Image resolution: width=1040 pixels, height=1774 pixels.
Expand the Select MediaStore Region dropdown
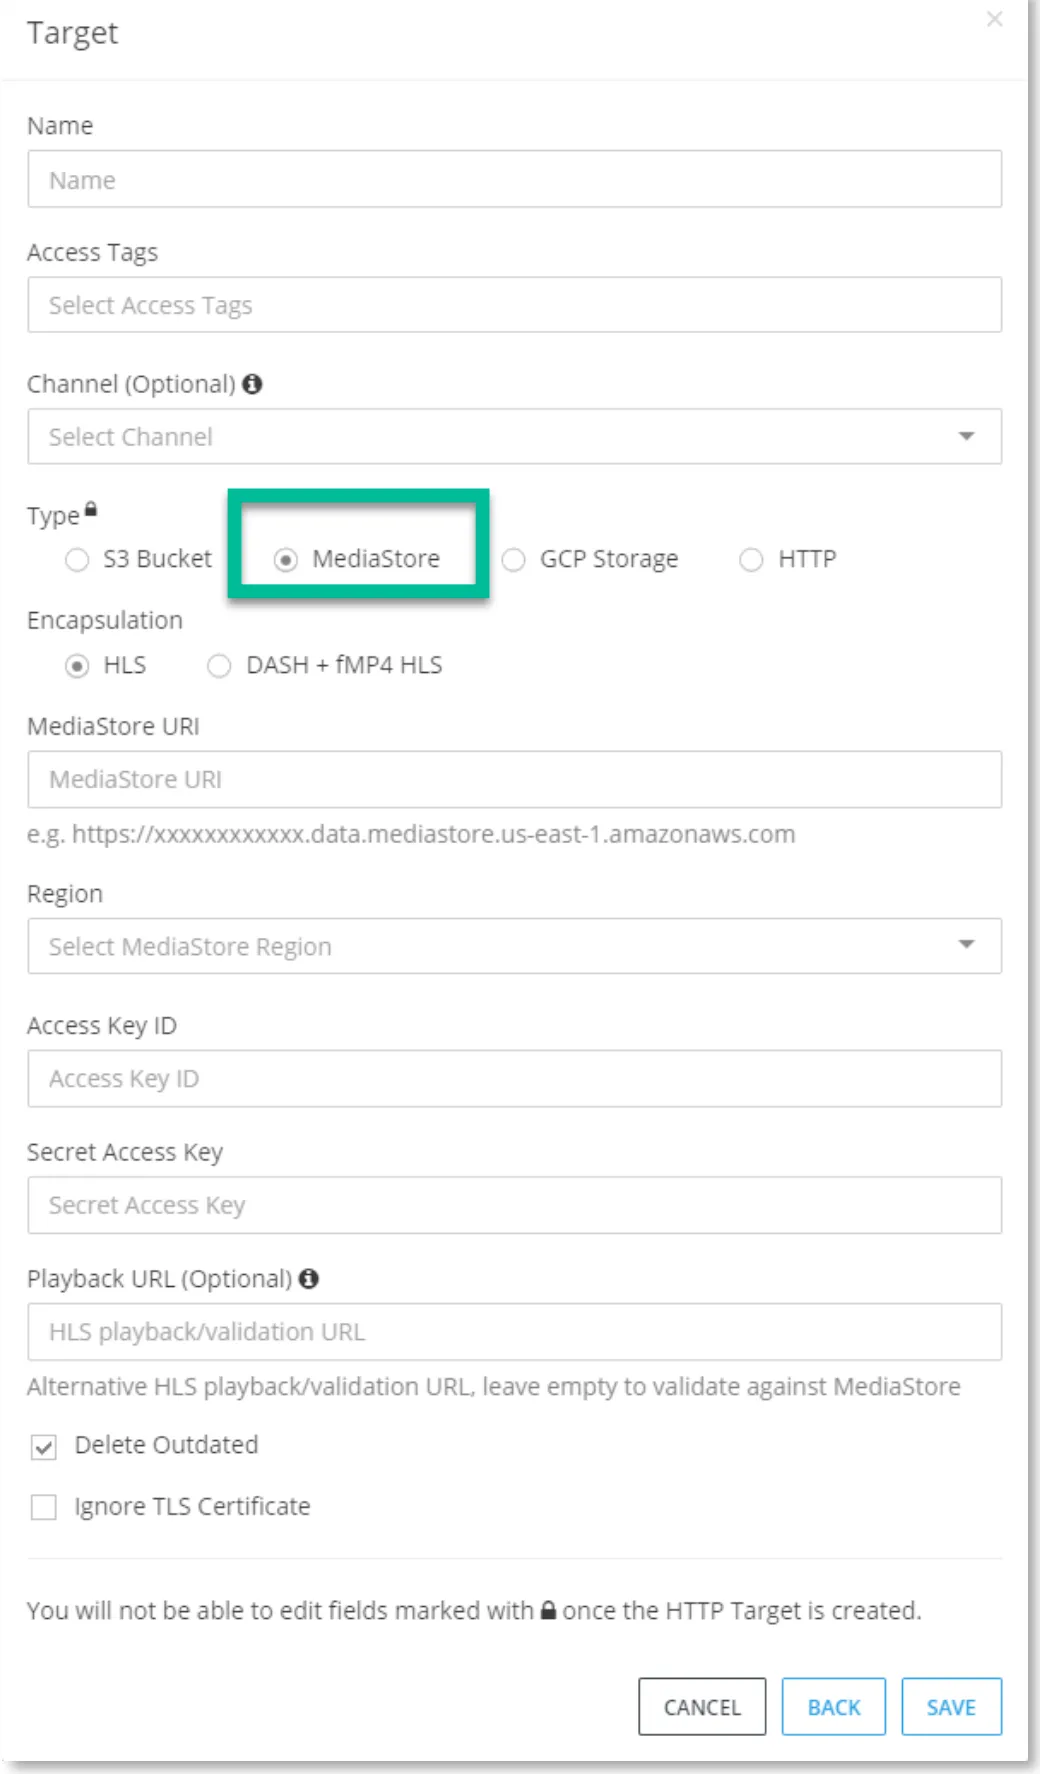(x=515, y=946)
